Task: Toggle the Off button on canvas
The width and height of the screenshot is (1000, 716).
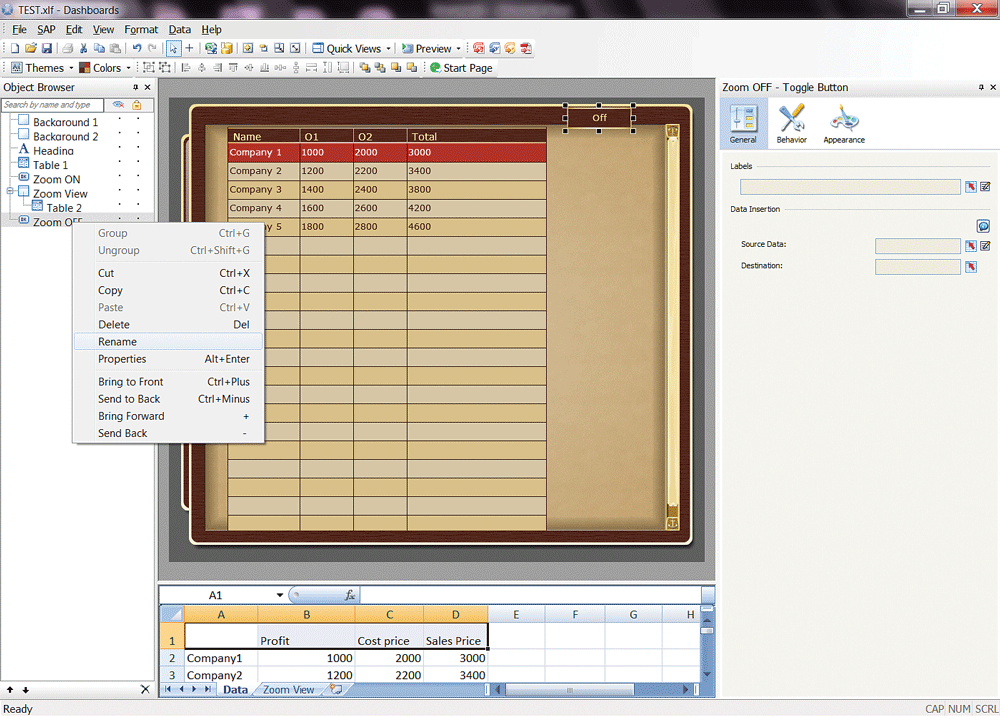Action: tap(599, 118)
